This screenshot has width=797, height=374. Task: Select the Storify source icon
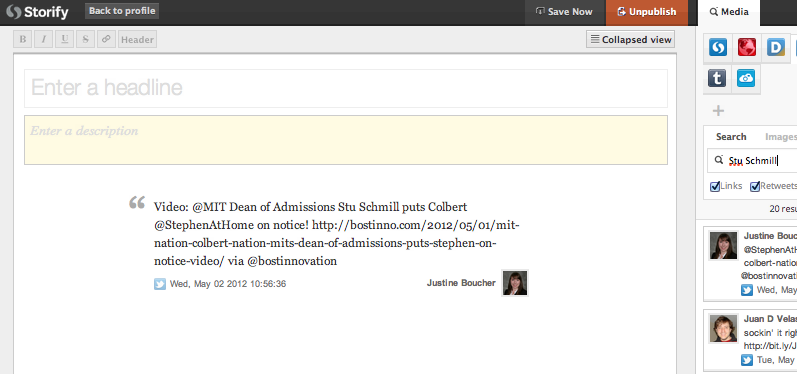point(718,48)
